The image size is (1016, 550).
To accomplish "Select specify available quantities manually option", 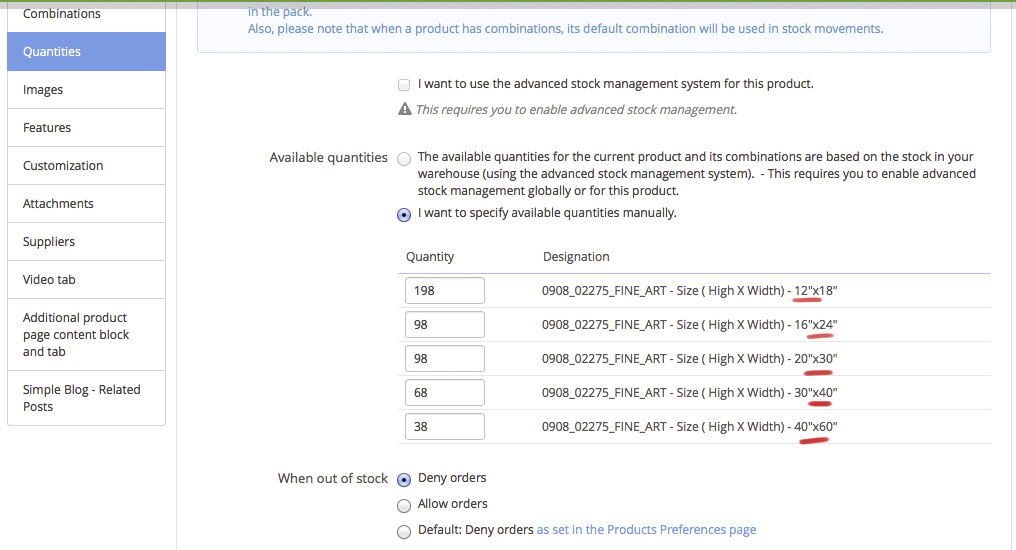I will tap(404, 214).
